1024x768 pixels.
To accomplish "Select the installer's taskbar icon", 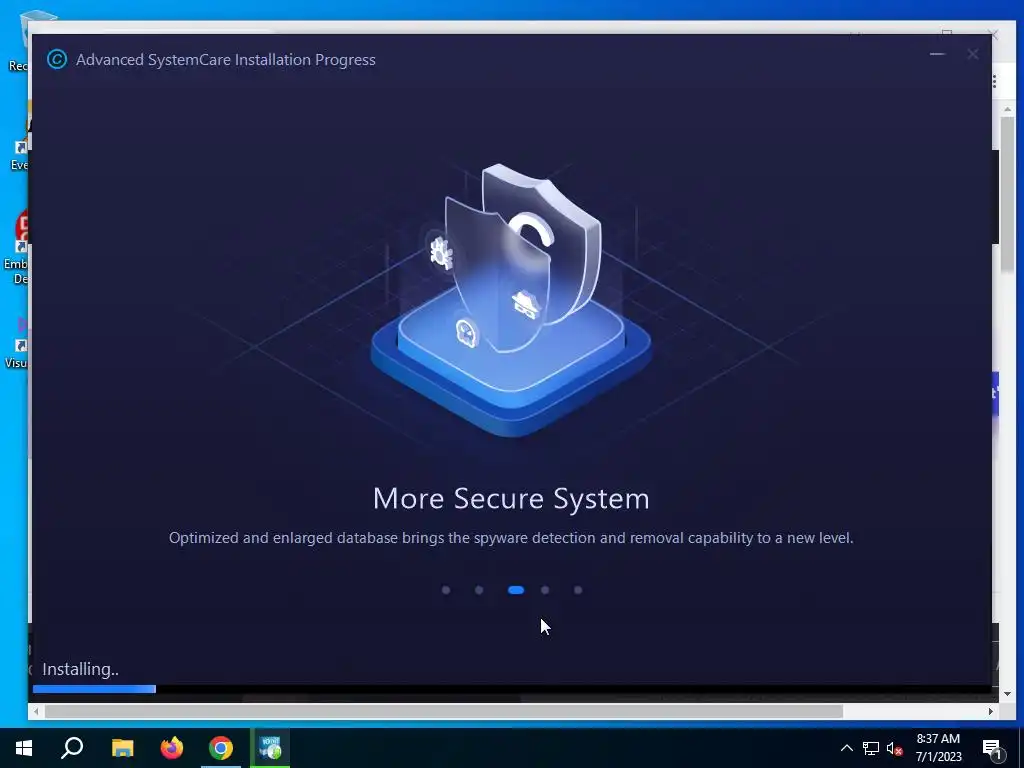I will 270,748.
